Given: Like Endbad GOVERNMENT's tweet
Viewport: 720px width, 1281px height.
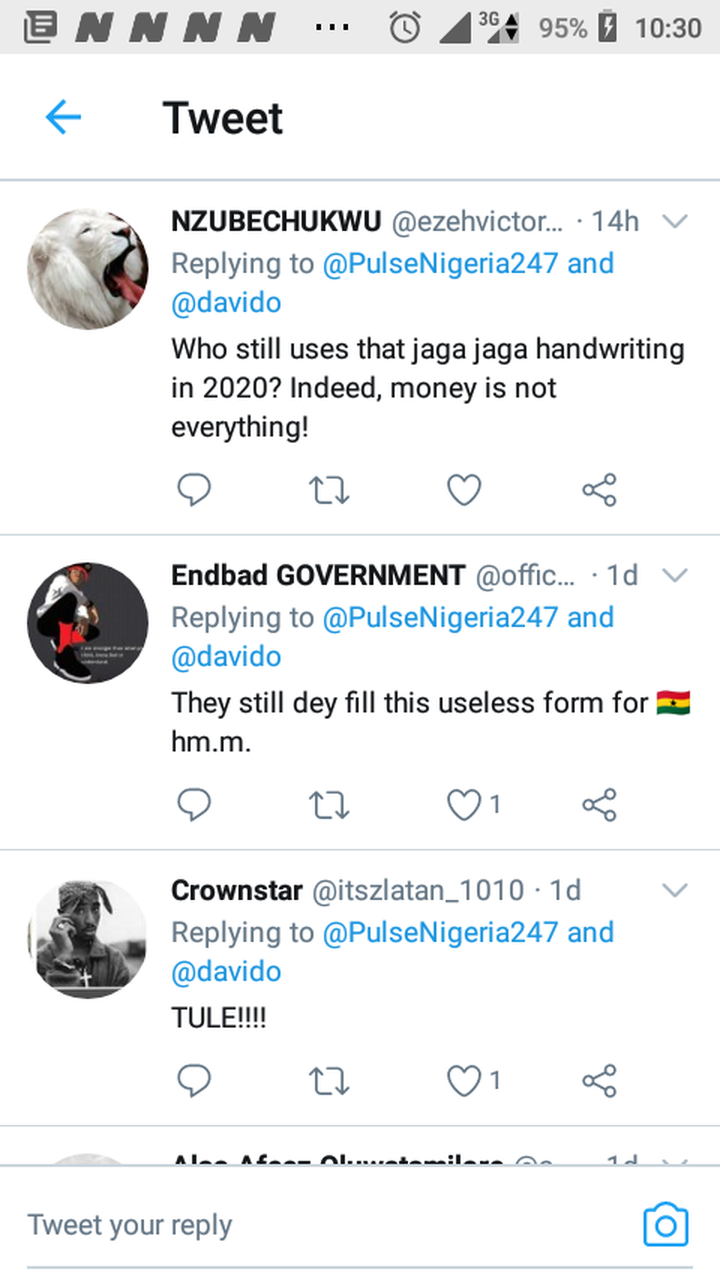Looking at the screenshot, I should 464,805.
